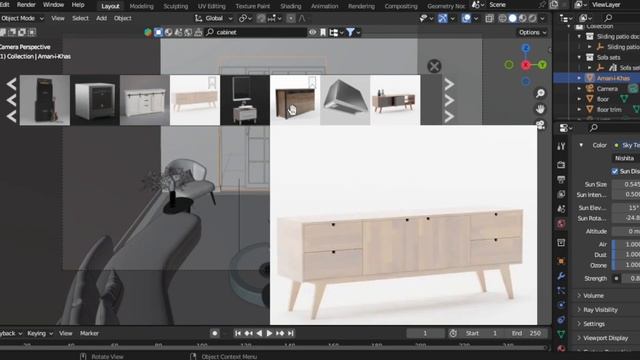This screenshot has width=640, height=360.
Task: Open the Physics properties tab icon
Action: [x=561, y=305]
